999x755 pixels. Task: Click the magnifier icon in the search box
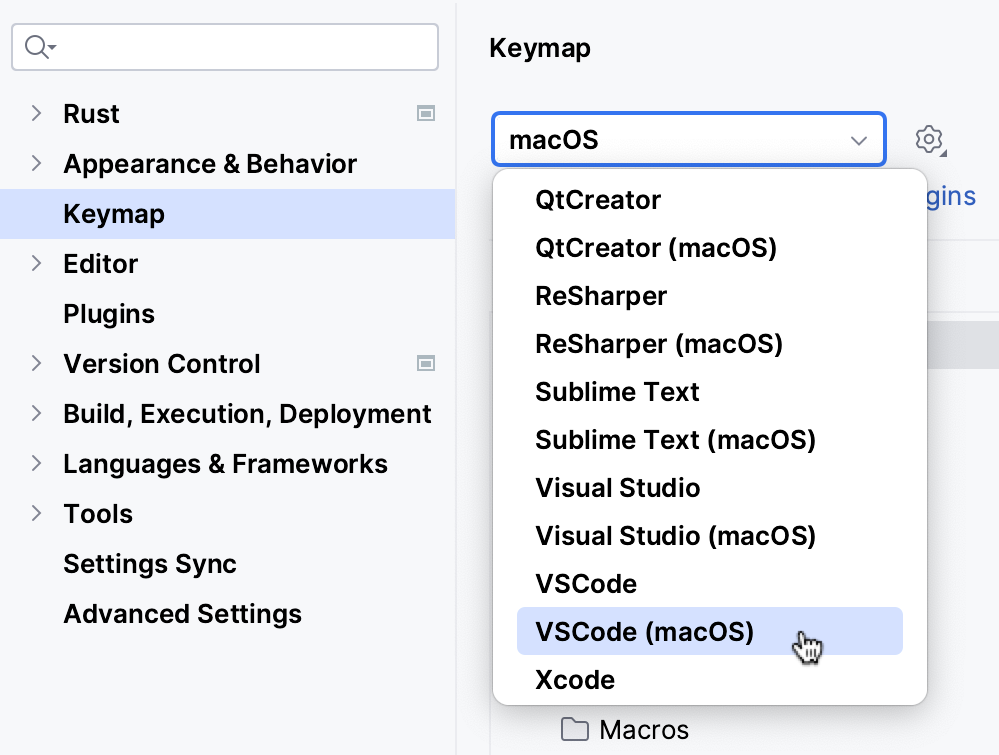[x=36, y=46]
